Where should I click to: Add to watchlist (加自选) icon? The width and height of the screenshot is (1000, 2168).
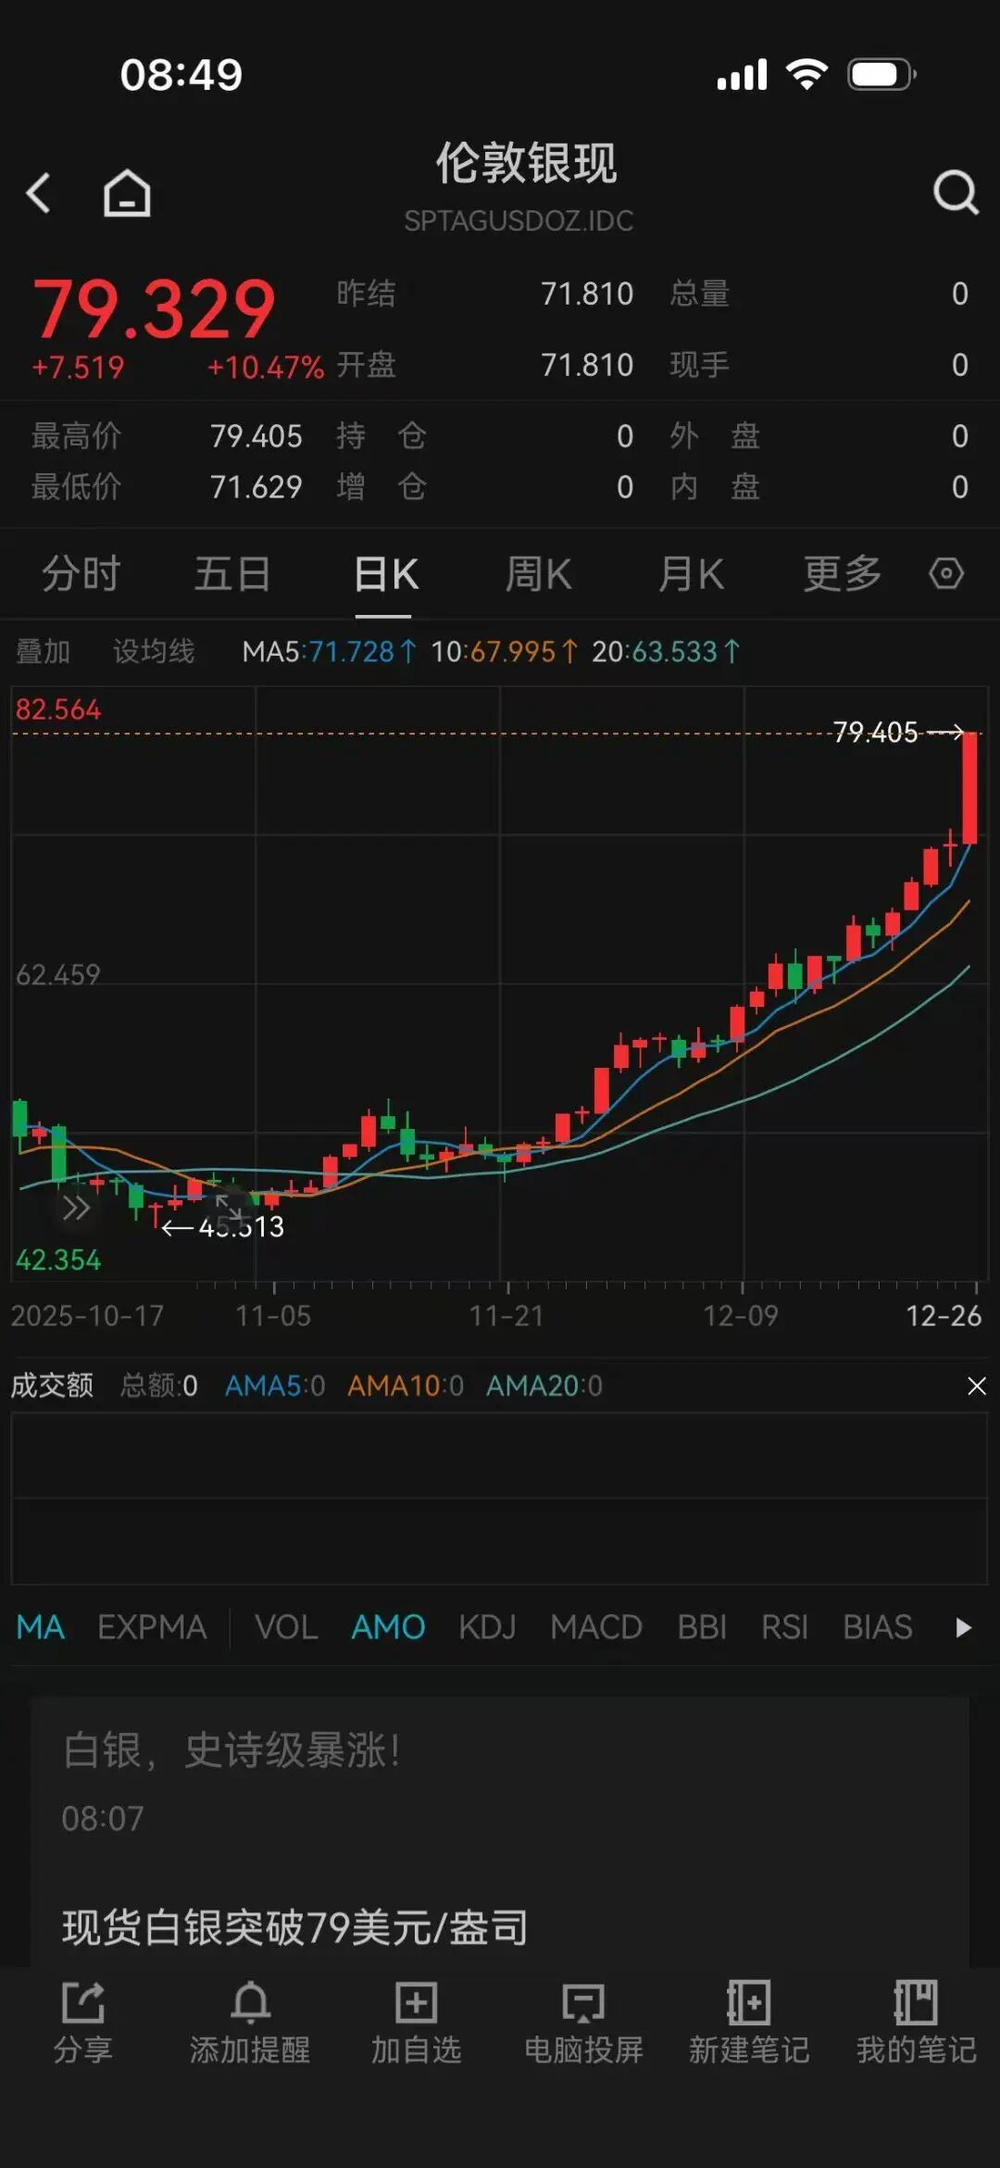pyautogui.click(x=416, y=2022)
